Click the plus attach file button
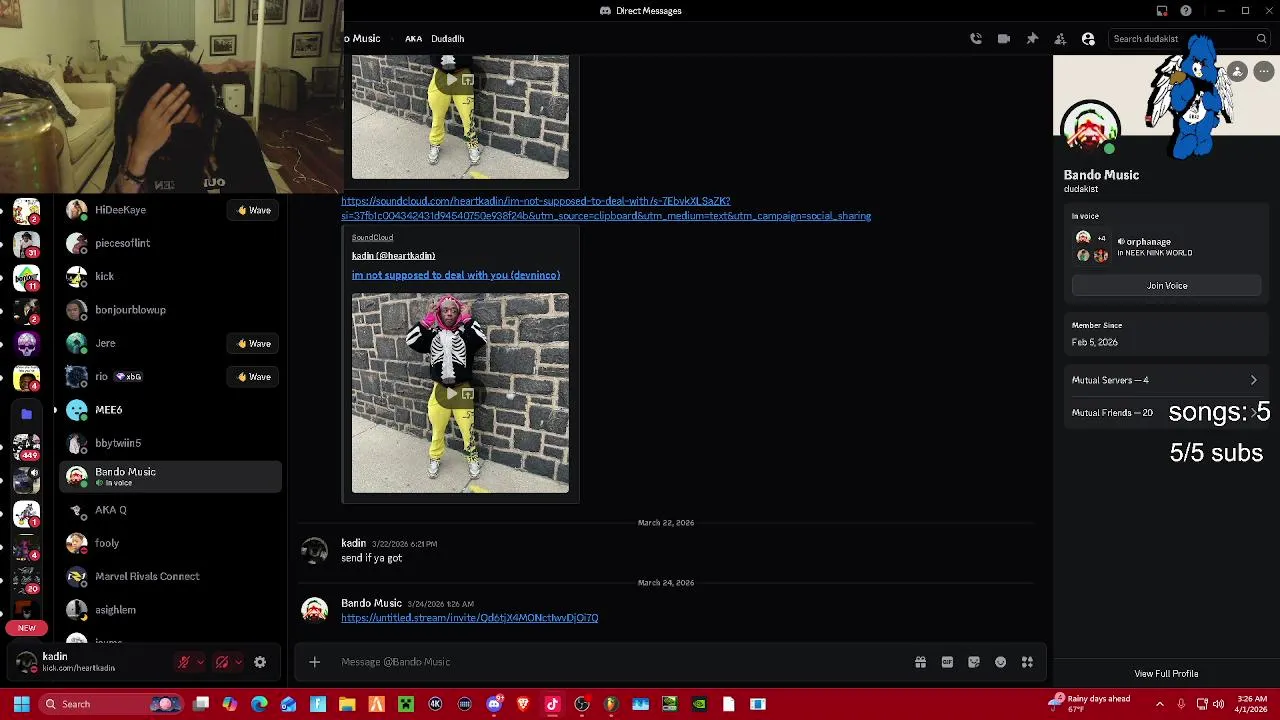Image resolution: width=1280 pixels, height=720 pixels. pyautogui.click(x=314, y=662)
